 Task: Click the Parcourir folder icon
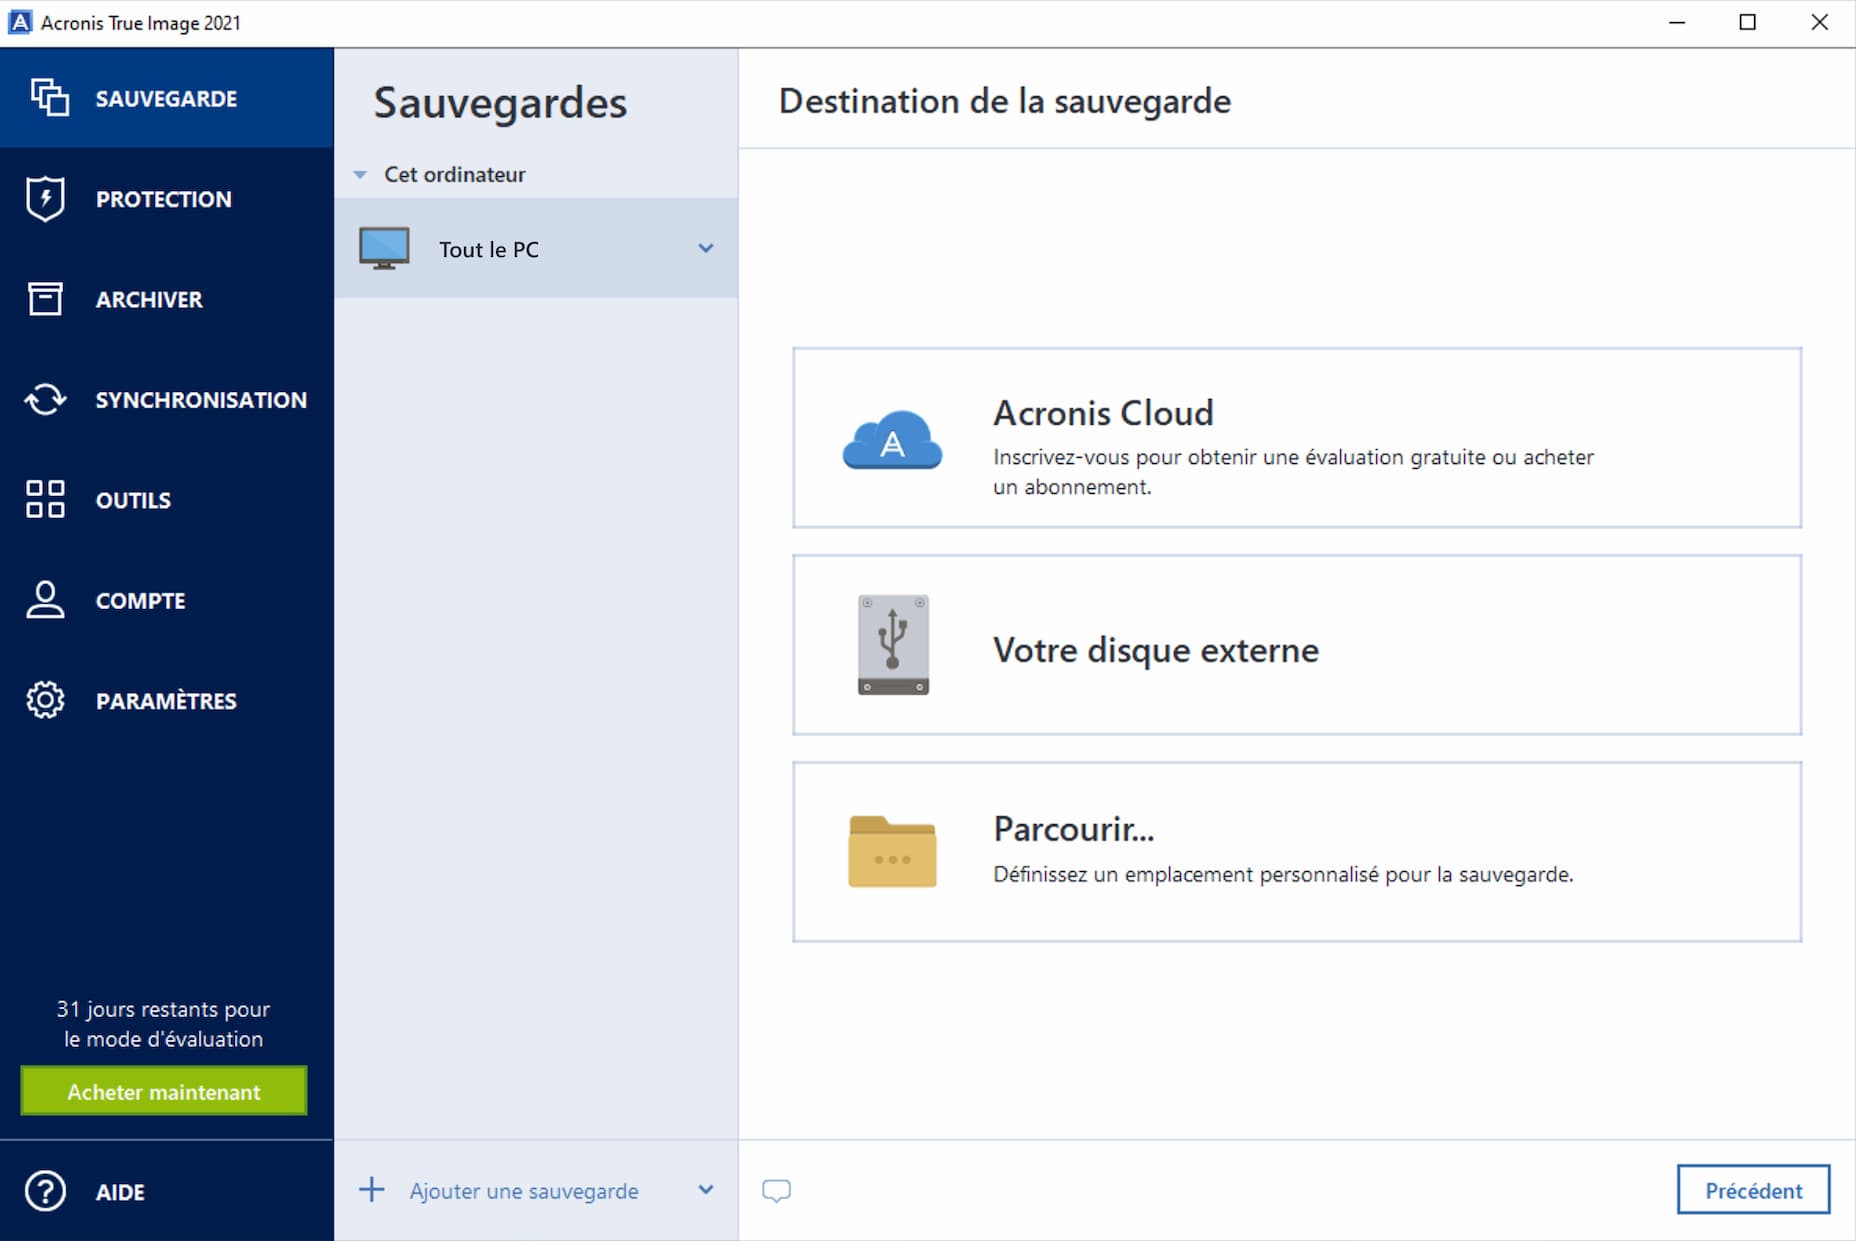coord(892,852)
